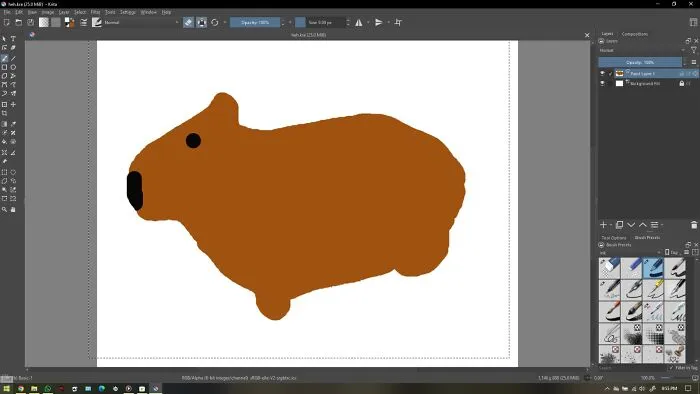The height and width of the screenshot is (394, 700).
Task: Click the crop icon in top toolbar
Action: tap(398, 22)
